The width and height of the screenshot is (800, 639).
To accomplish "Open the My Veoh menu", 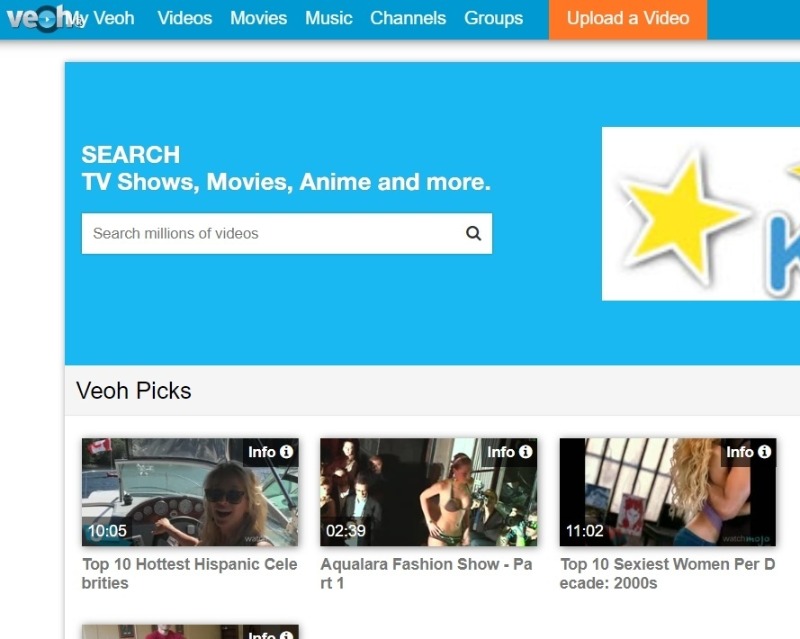I will 104,18.
